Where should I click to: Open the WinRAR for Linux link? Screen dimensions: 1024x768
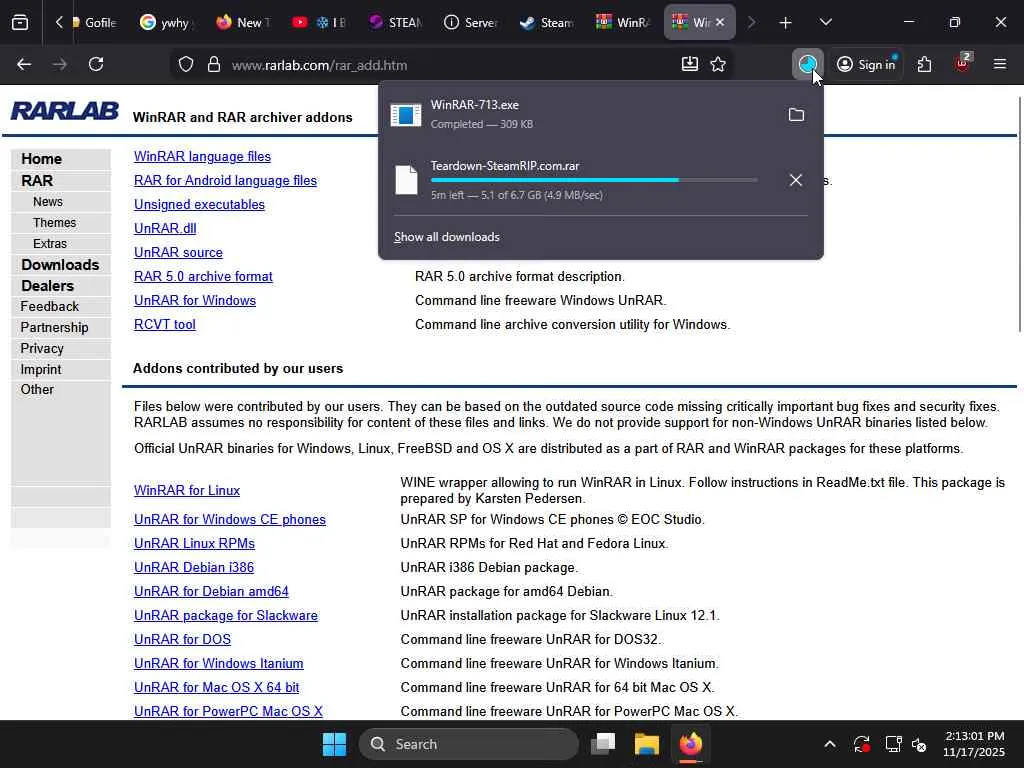click(x=187, y=490)
